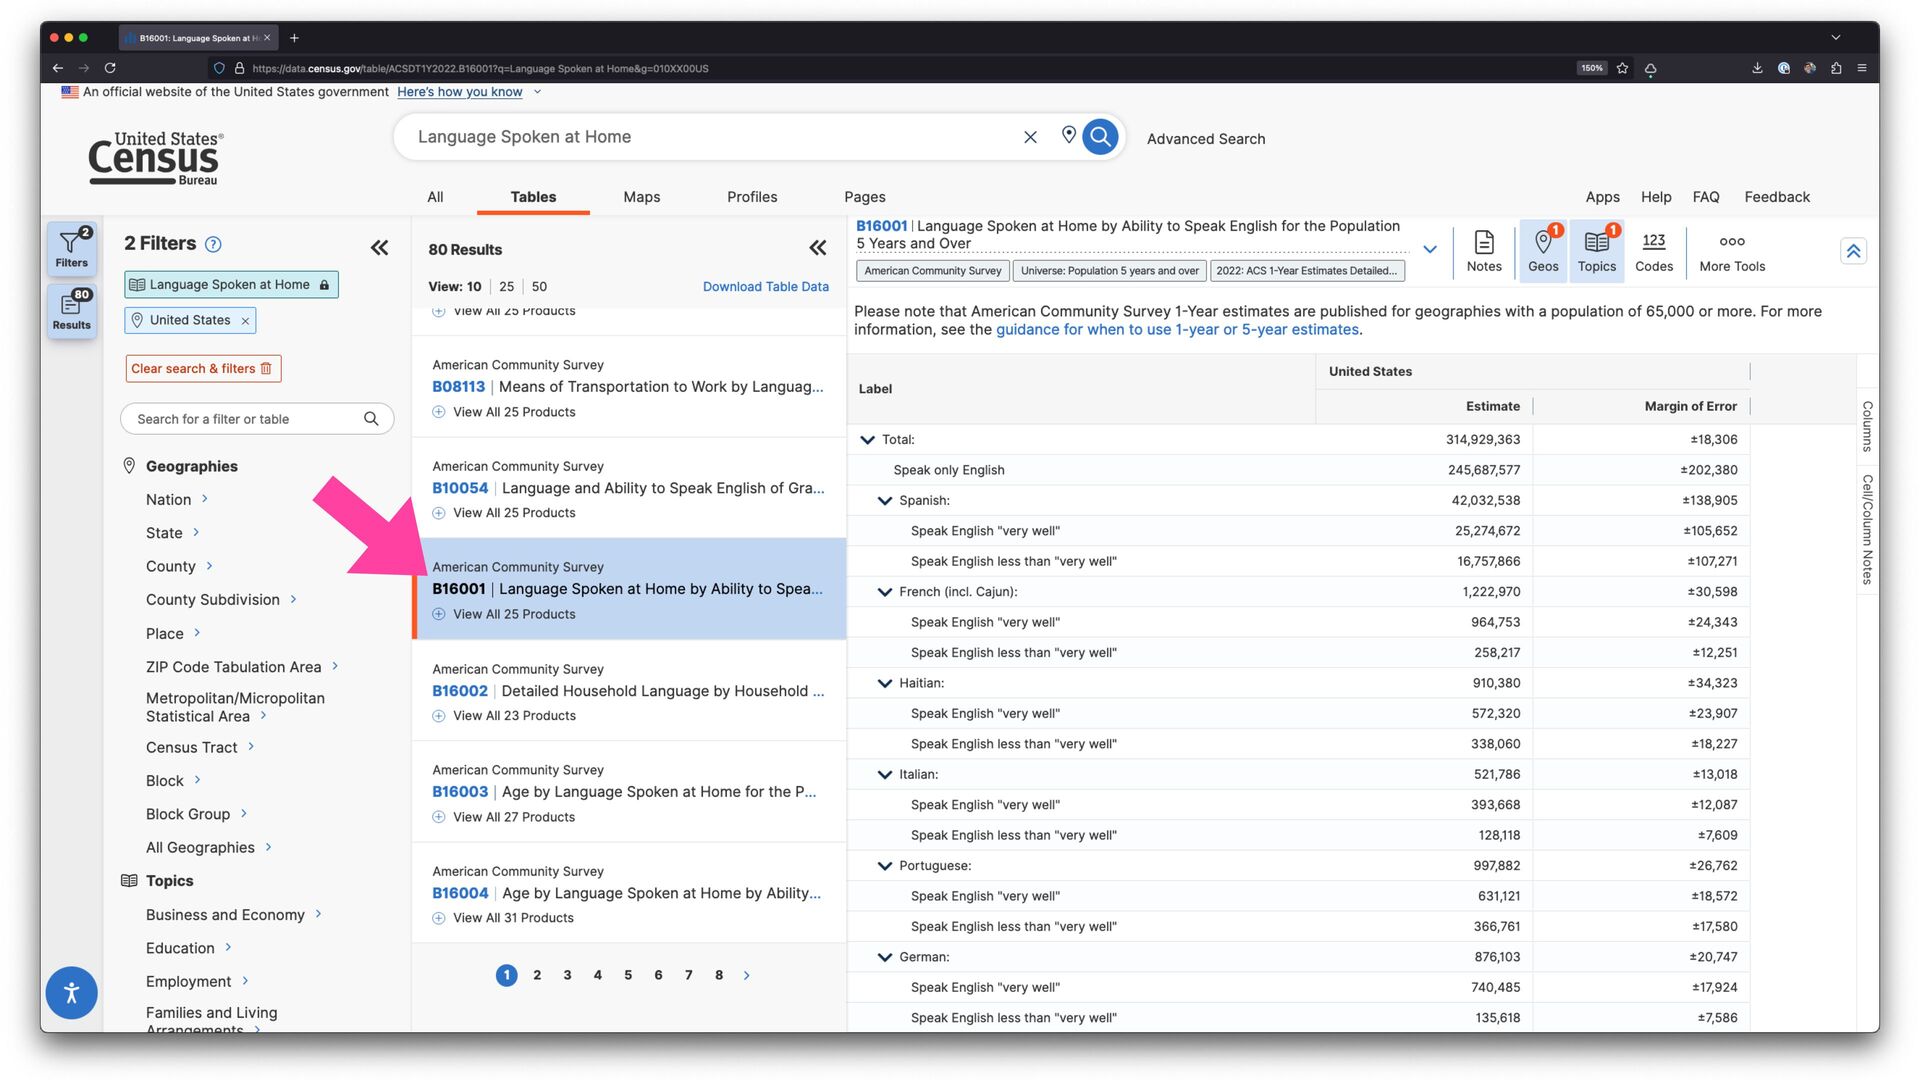Click the filter or table search field
This screenshot has height=1080, width=1920.
coord(257,419)
